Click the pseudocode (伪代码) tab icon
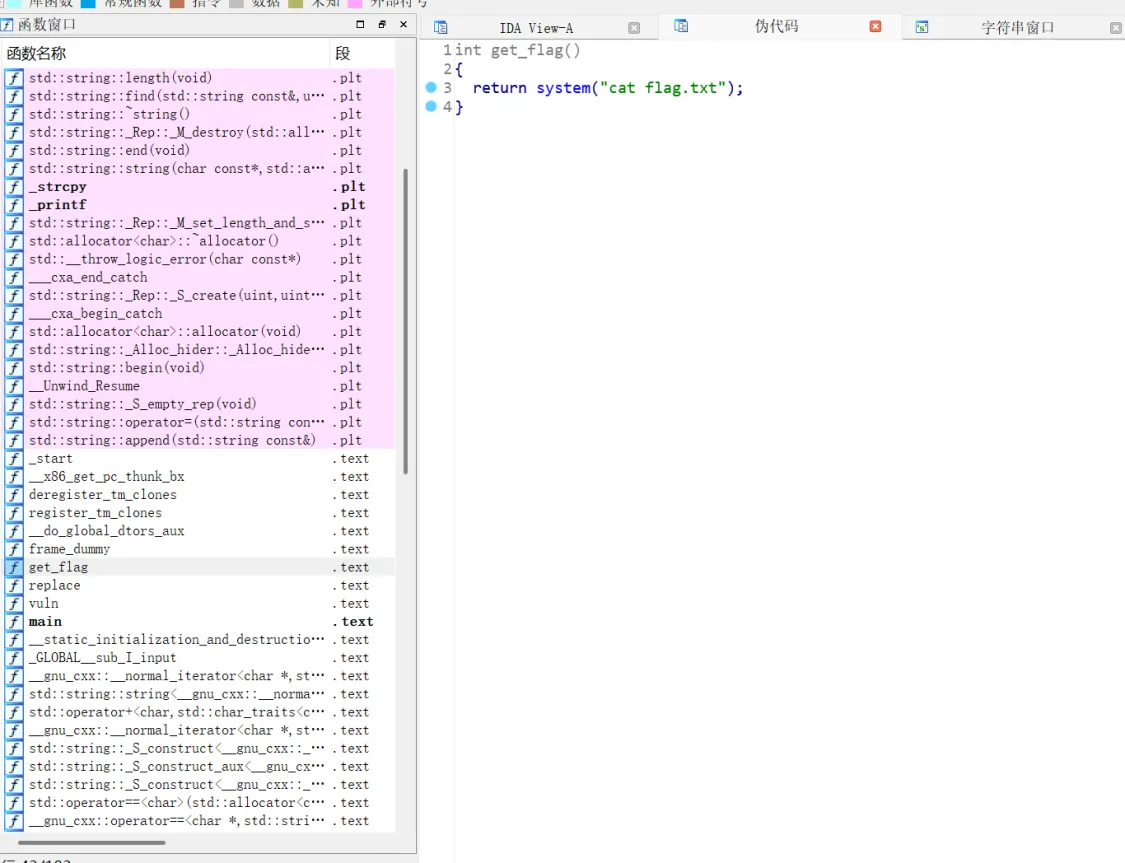Image resolution: width=1125 pixels, height=863 pixels. (x=681, y=26)
